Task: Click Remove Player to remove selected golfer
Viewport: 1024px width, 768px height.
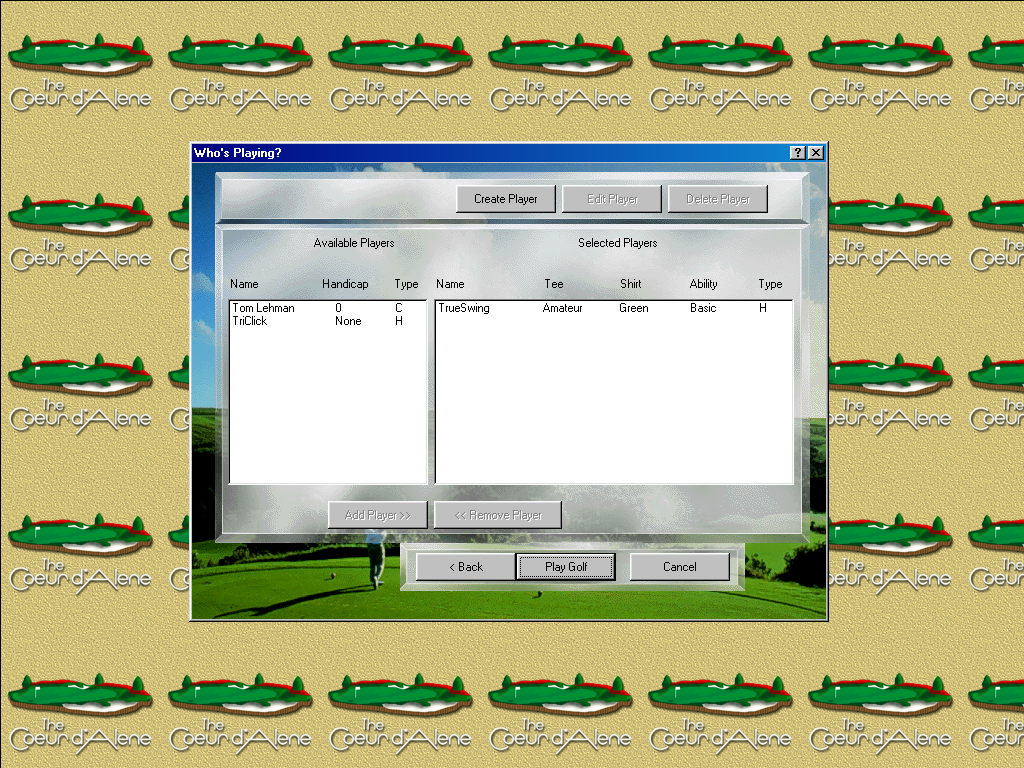Action: click(x=498, y=514)
